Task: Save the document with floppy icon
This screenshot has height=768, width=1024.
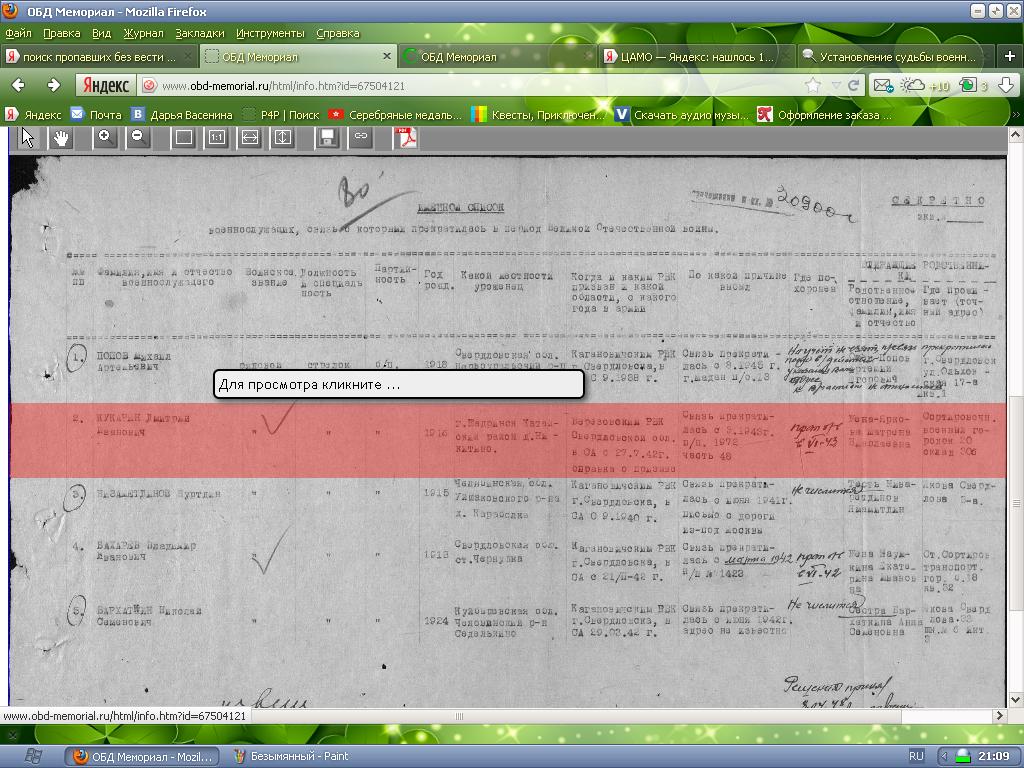Action: (x=327, y=138)
